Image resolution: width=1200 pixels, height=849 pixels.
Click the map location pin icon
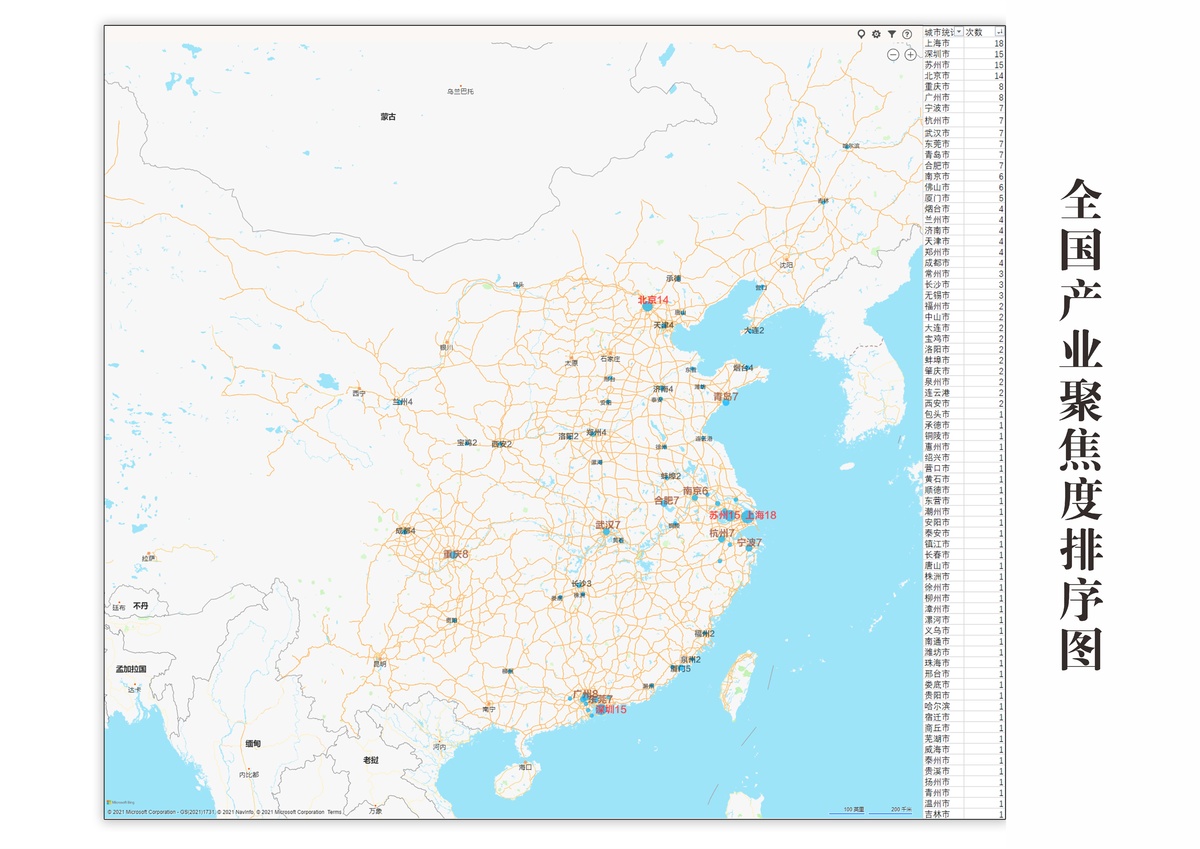pos(861,34)
